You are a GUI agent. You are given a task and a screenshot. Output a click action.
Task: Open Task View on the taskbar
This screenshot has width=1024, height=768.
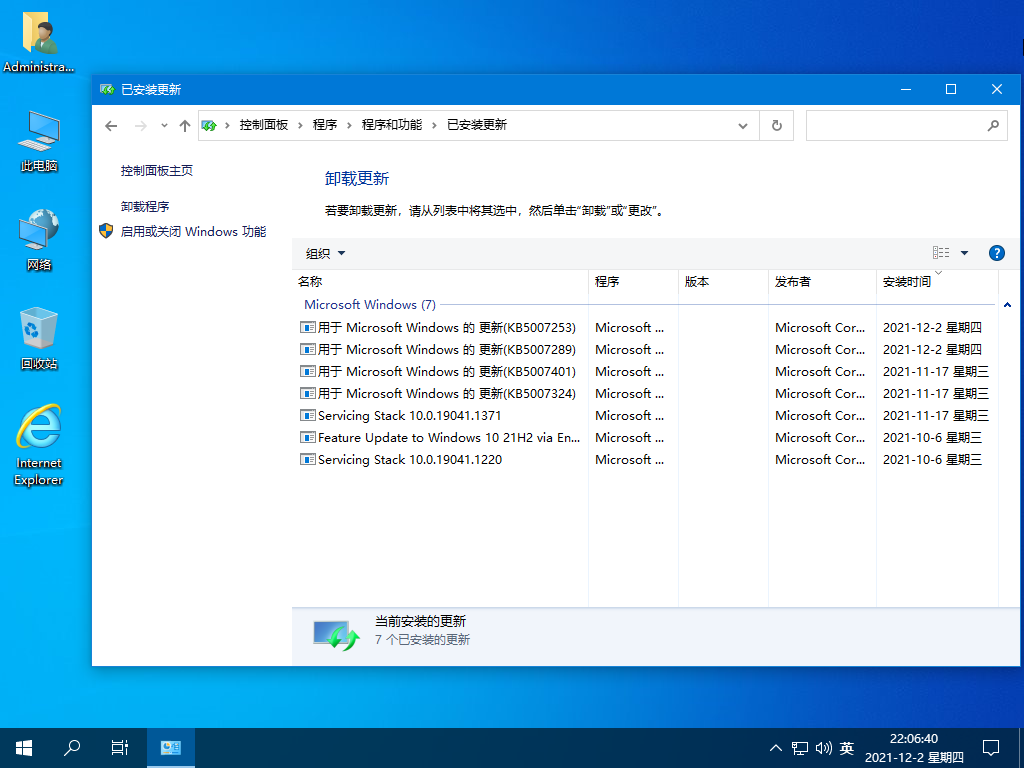click(x=120, y=748)
